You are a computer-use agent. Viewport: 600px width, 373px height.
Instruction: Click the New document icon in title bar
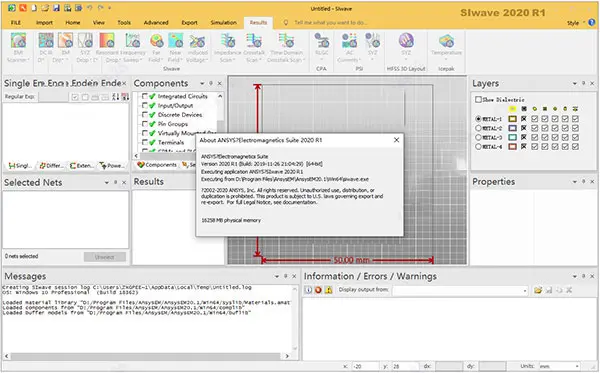pyautogui.click(x=34, y=8)
